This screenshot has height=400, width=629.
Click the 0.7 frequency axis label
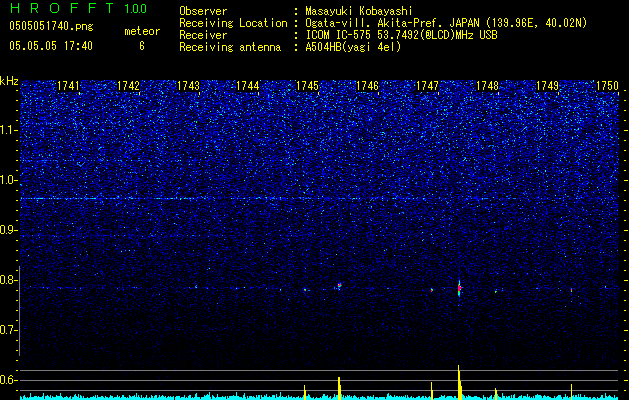[x=9, y=330]
